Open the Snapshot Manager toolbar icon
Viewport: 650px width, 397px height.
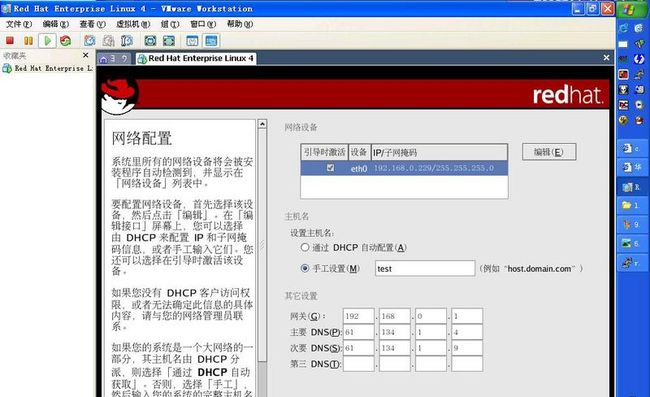(127, 41)
